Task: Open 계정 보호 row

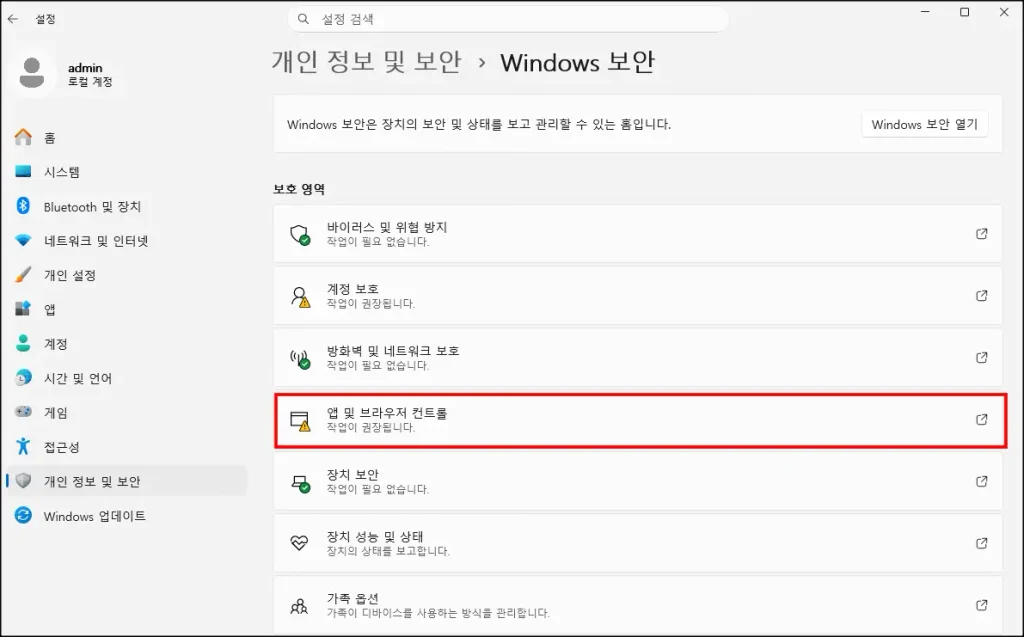Action: coord(637,295)
